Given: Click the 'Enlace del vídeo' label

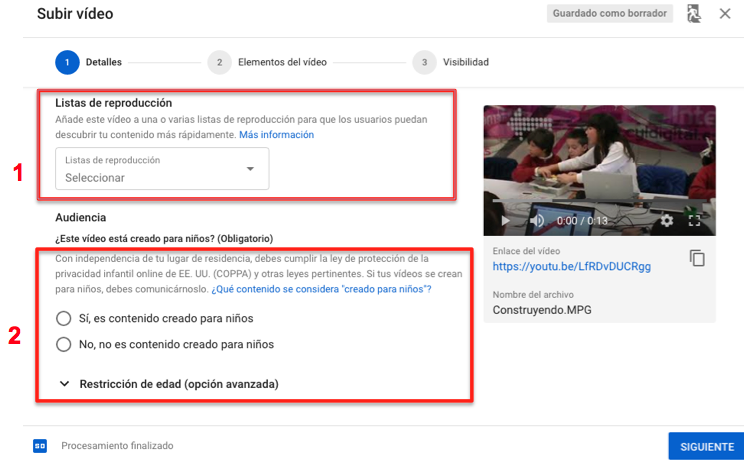Looking at the screenshot, I should (x=526, y=251).
